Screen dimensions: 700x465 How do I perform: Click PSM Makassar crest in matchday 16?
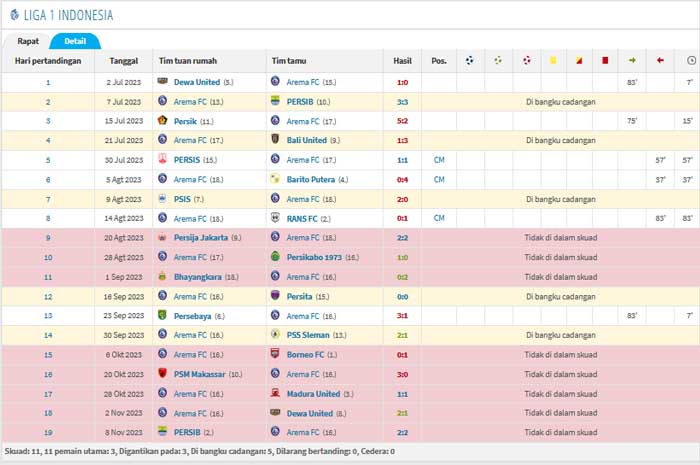click(x=162, y=374)
